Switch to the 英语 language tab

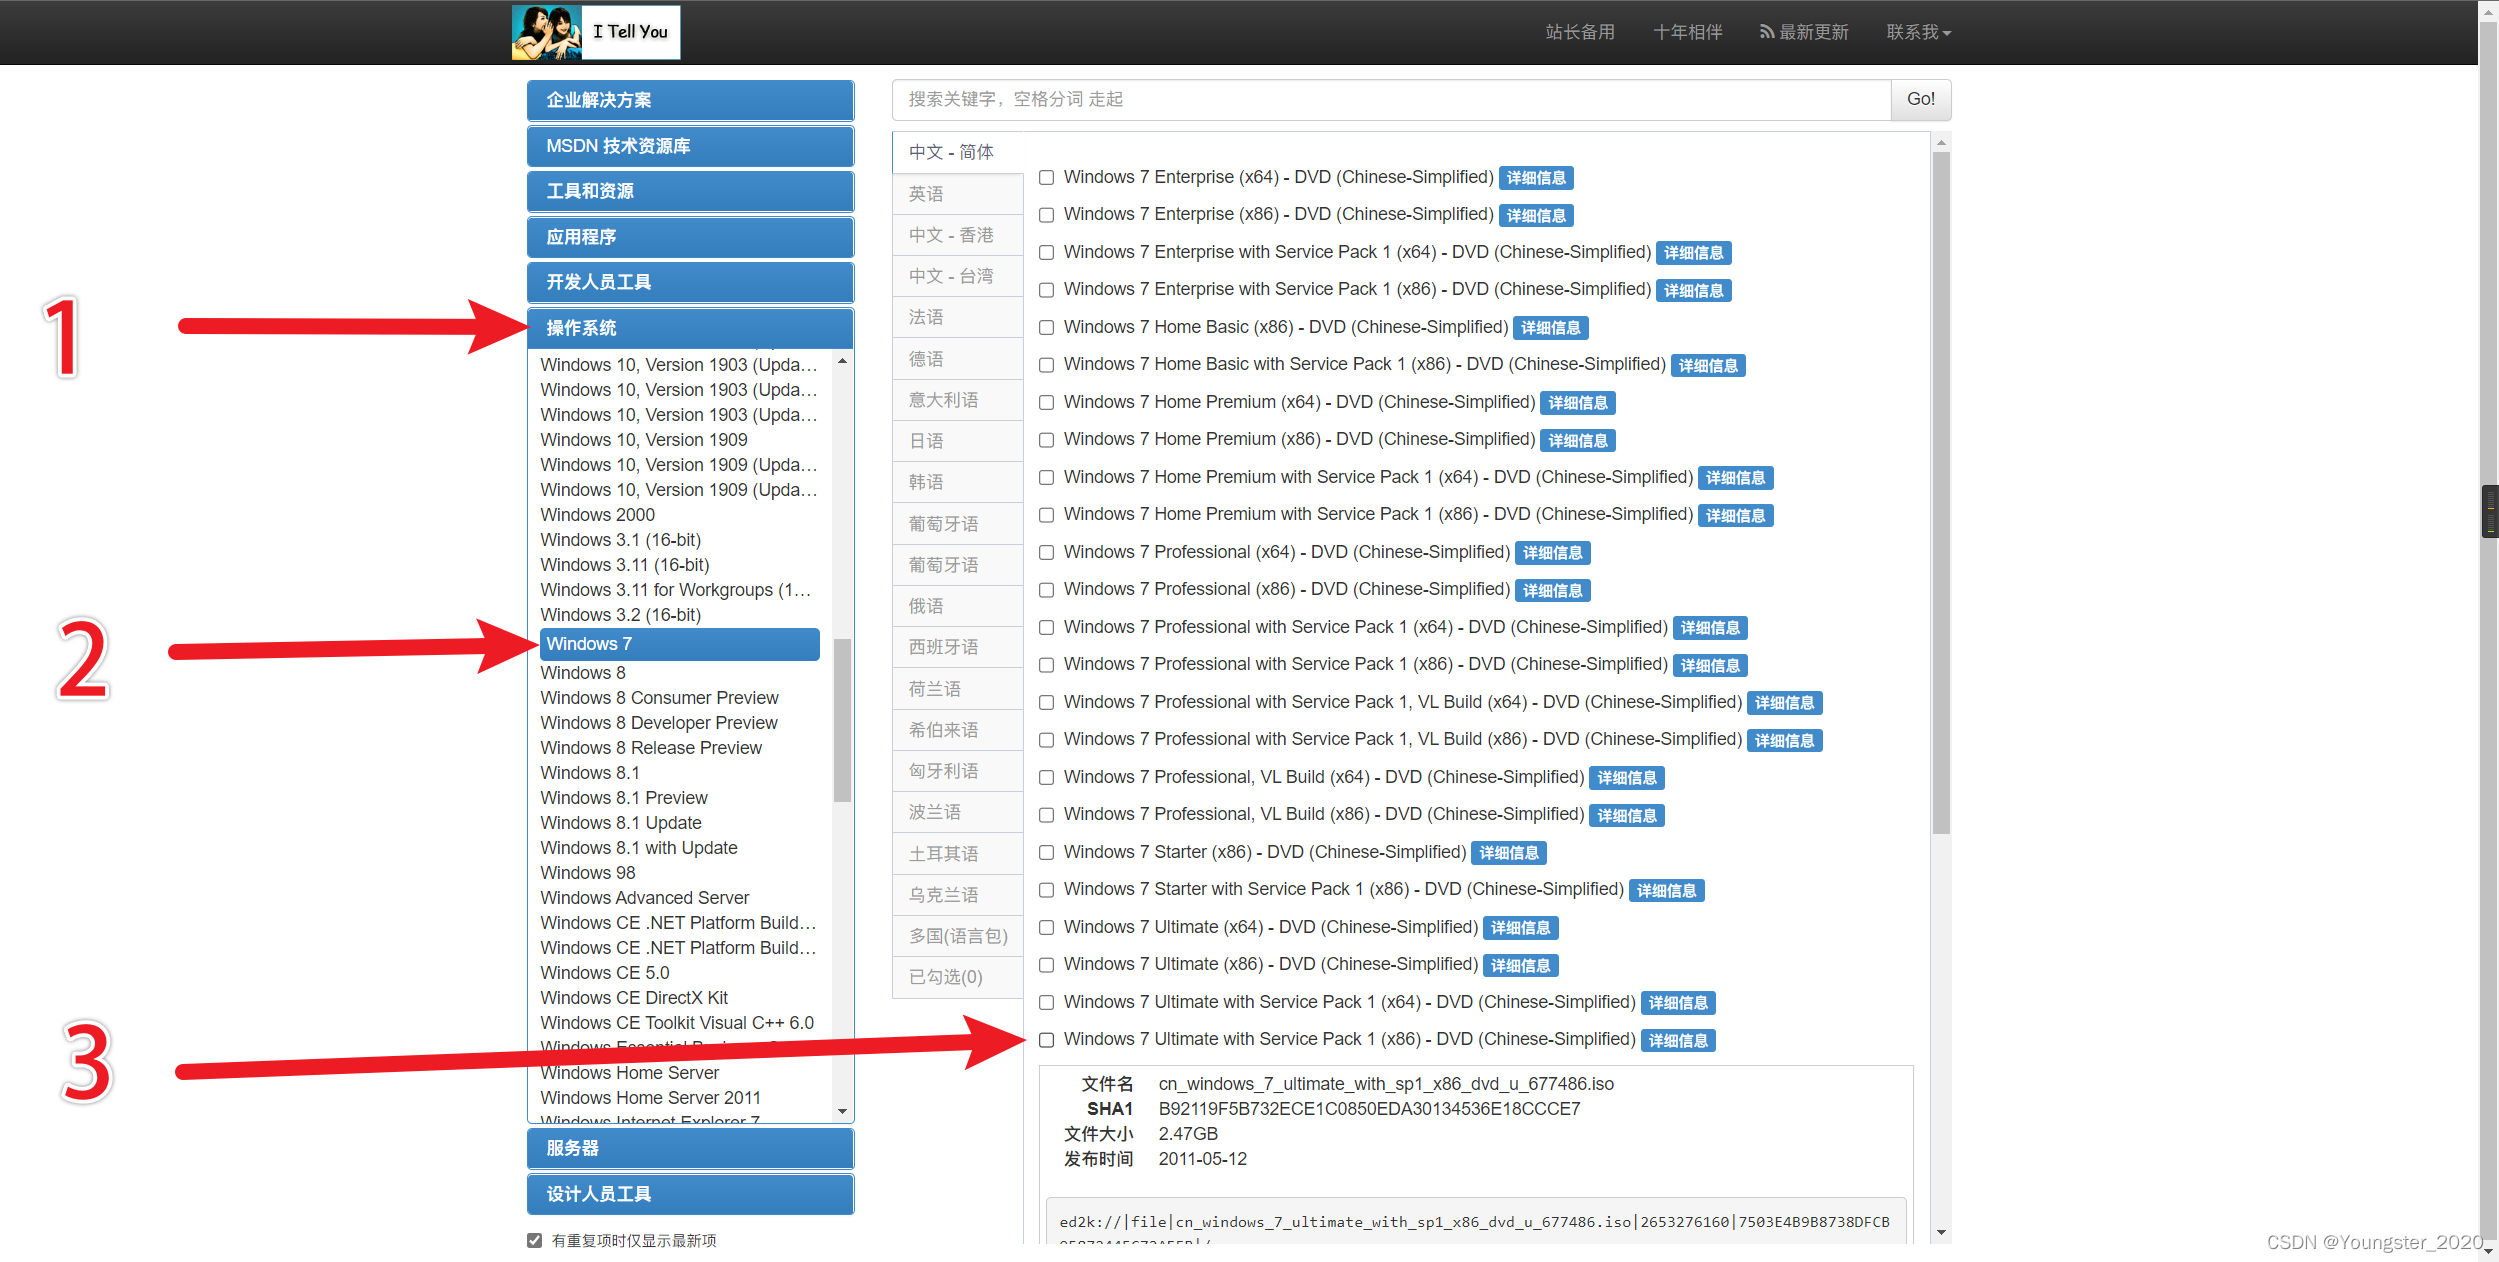(958, 194)
